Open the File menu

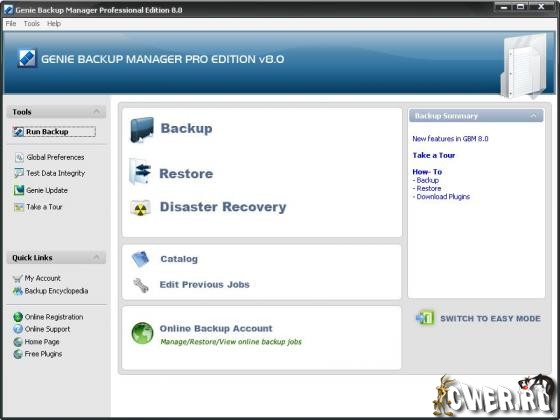(x=11, y=24)
